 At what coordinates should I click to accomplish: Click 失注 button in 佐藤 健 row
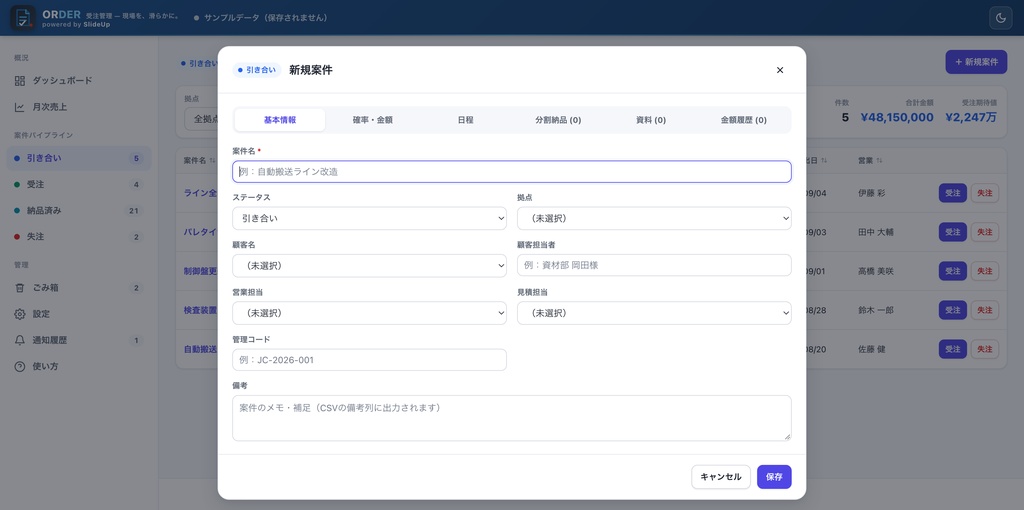[985, 349]
